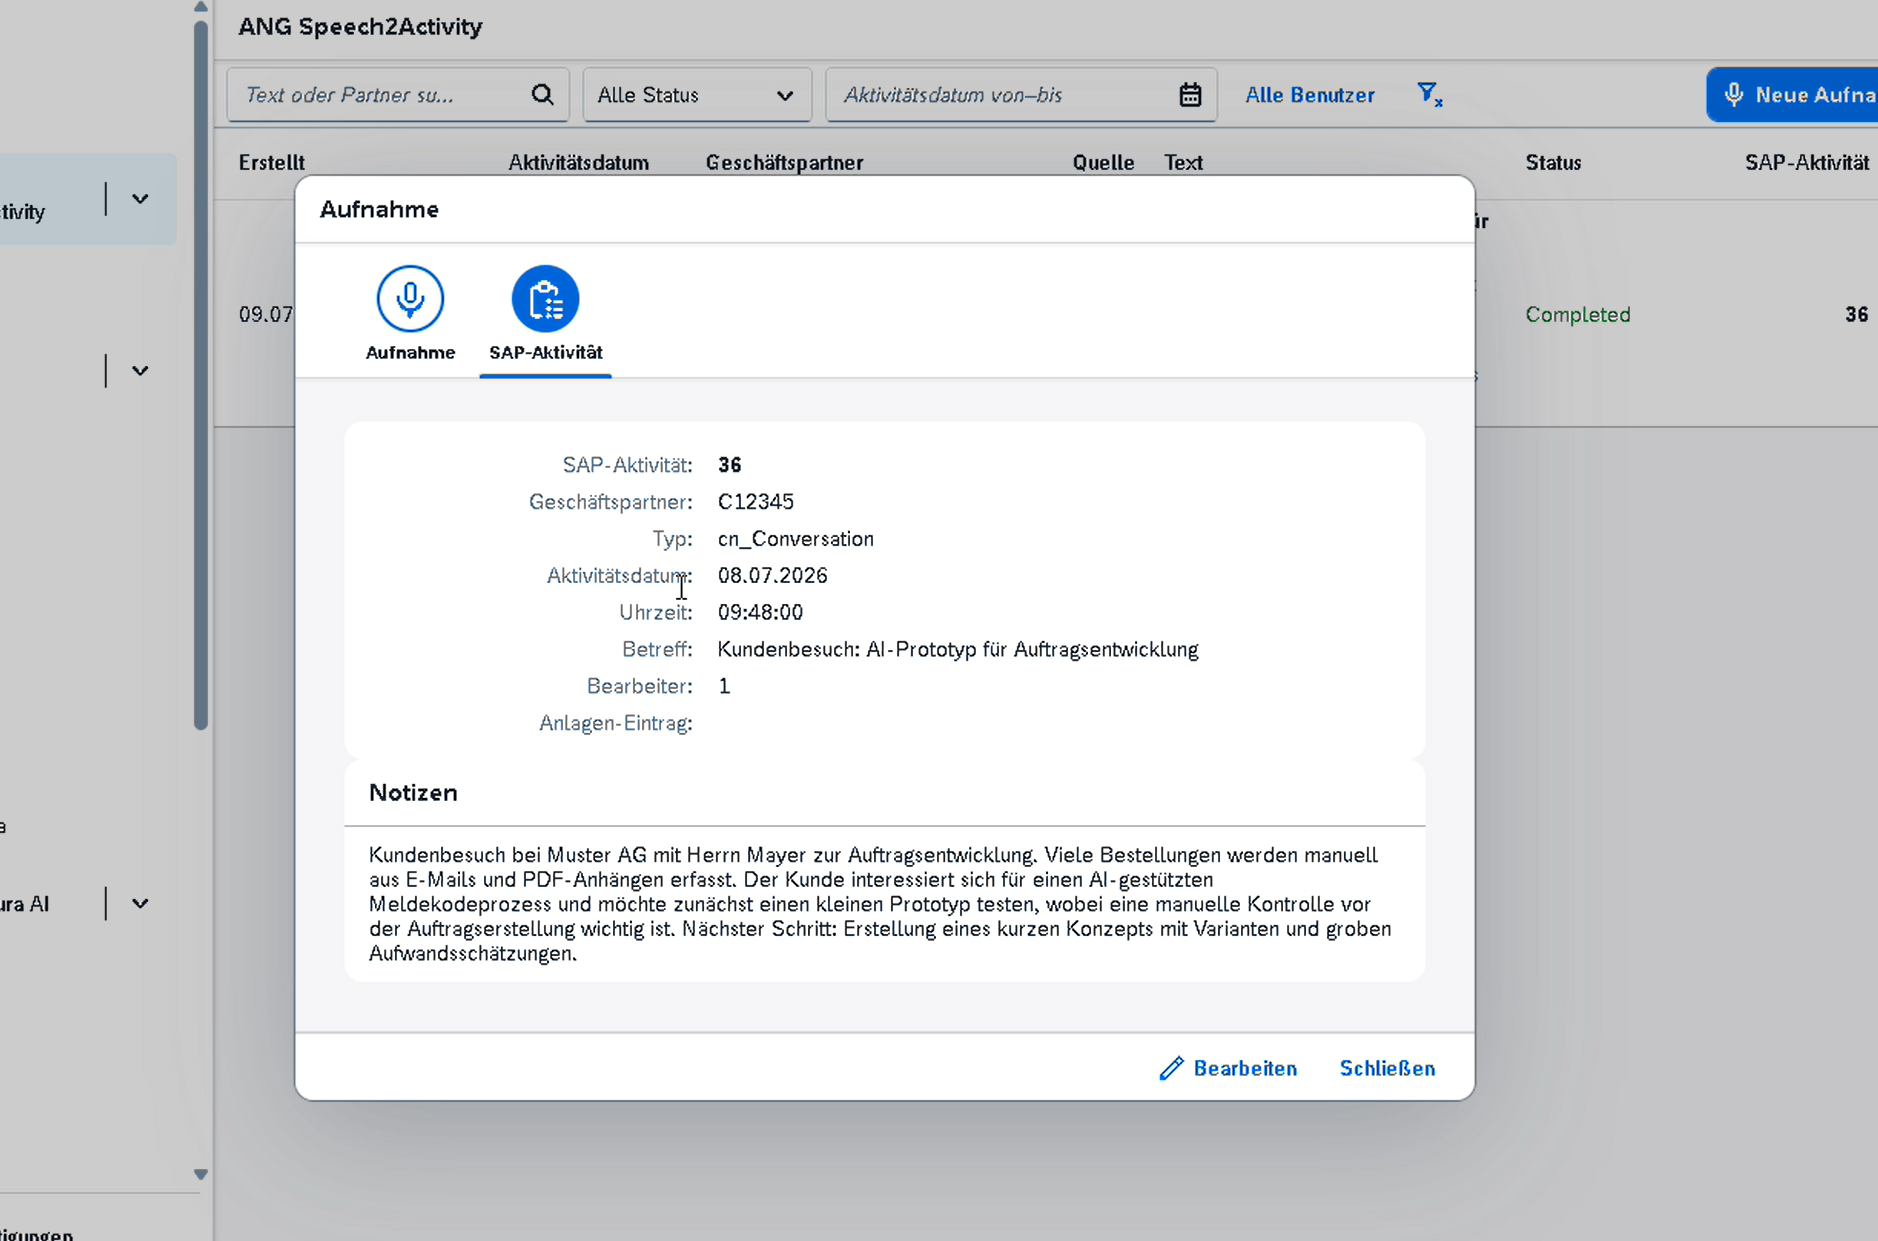Click the Geschäftspartner value C12345

(756, 502)
